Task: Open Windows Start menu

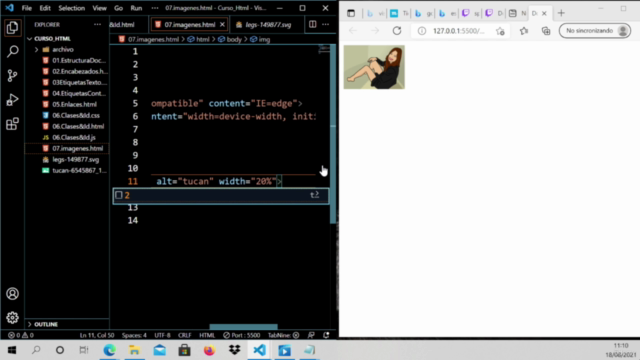Action: pos(12,350)
